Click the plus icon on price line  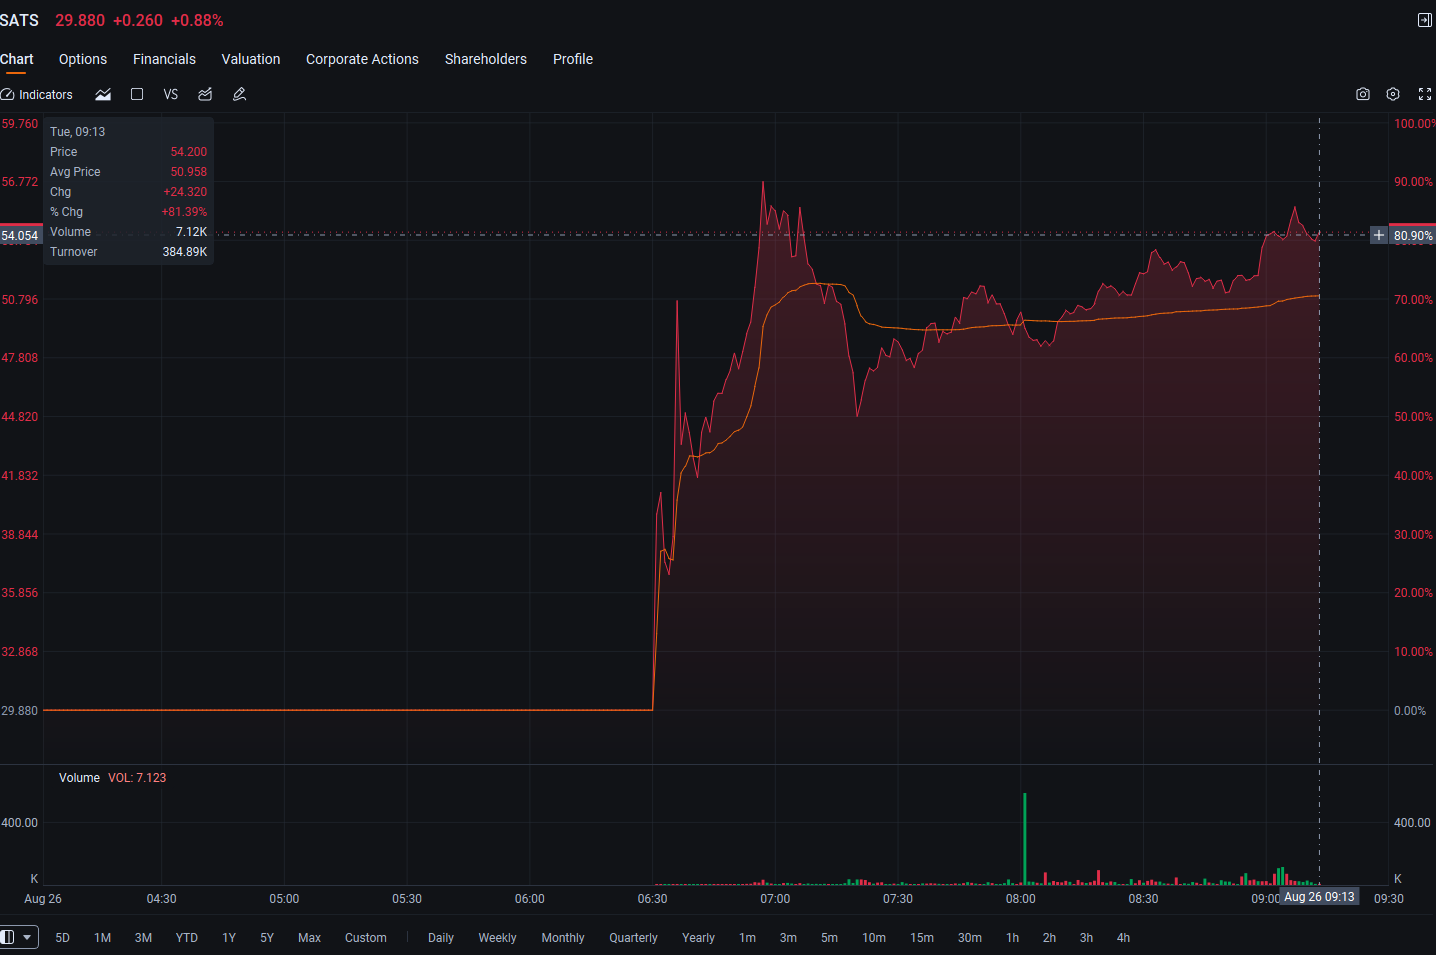pos(1379,235)
